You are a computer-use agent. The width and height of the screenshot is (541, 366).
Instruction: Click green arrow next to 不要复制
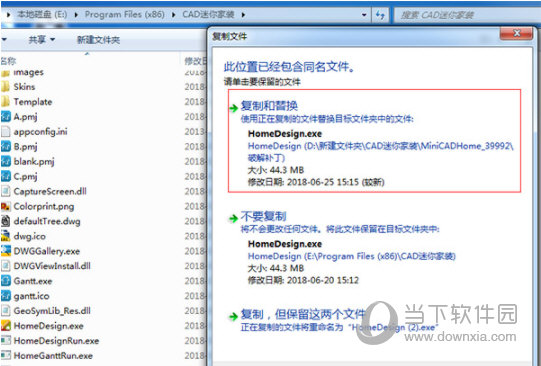(x=234, y=218)
